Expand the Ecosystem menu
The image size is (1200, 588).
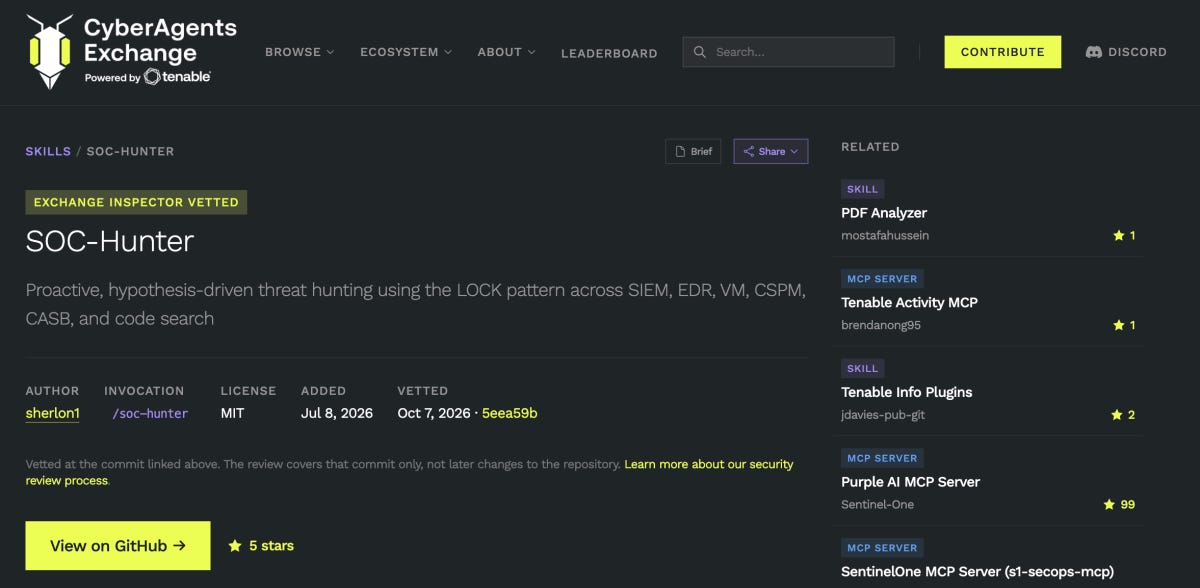[406, 52]
